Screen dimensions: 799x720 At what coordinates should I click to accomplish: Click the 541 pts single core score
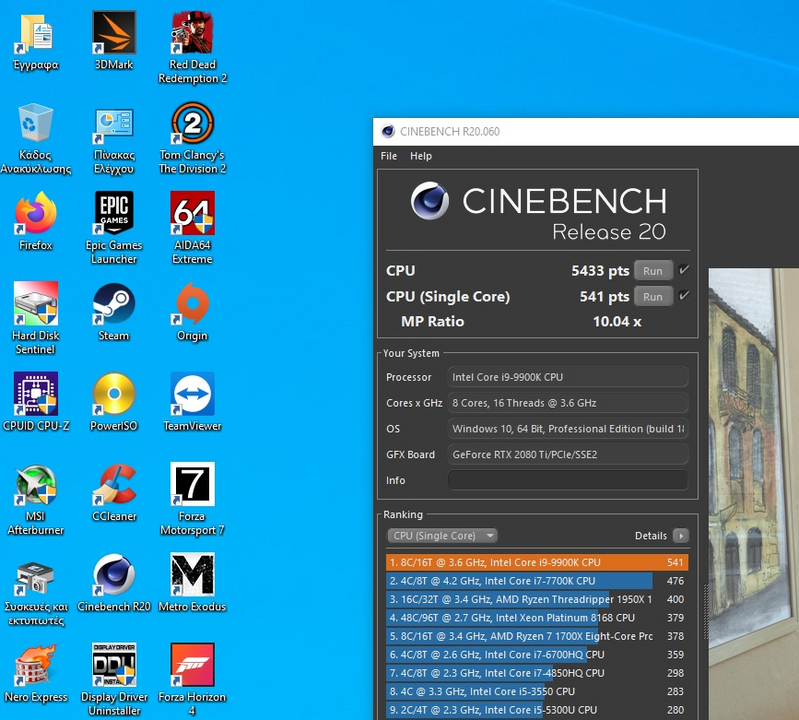(x=604, y=297)
